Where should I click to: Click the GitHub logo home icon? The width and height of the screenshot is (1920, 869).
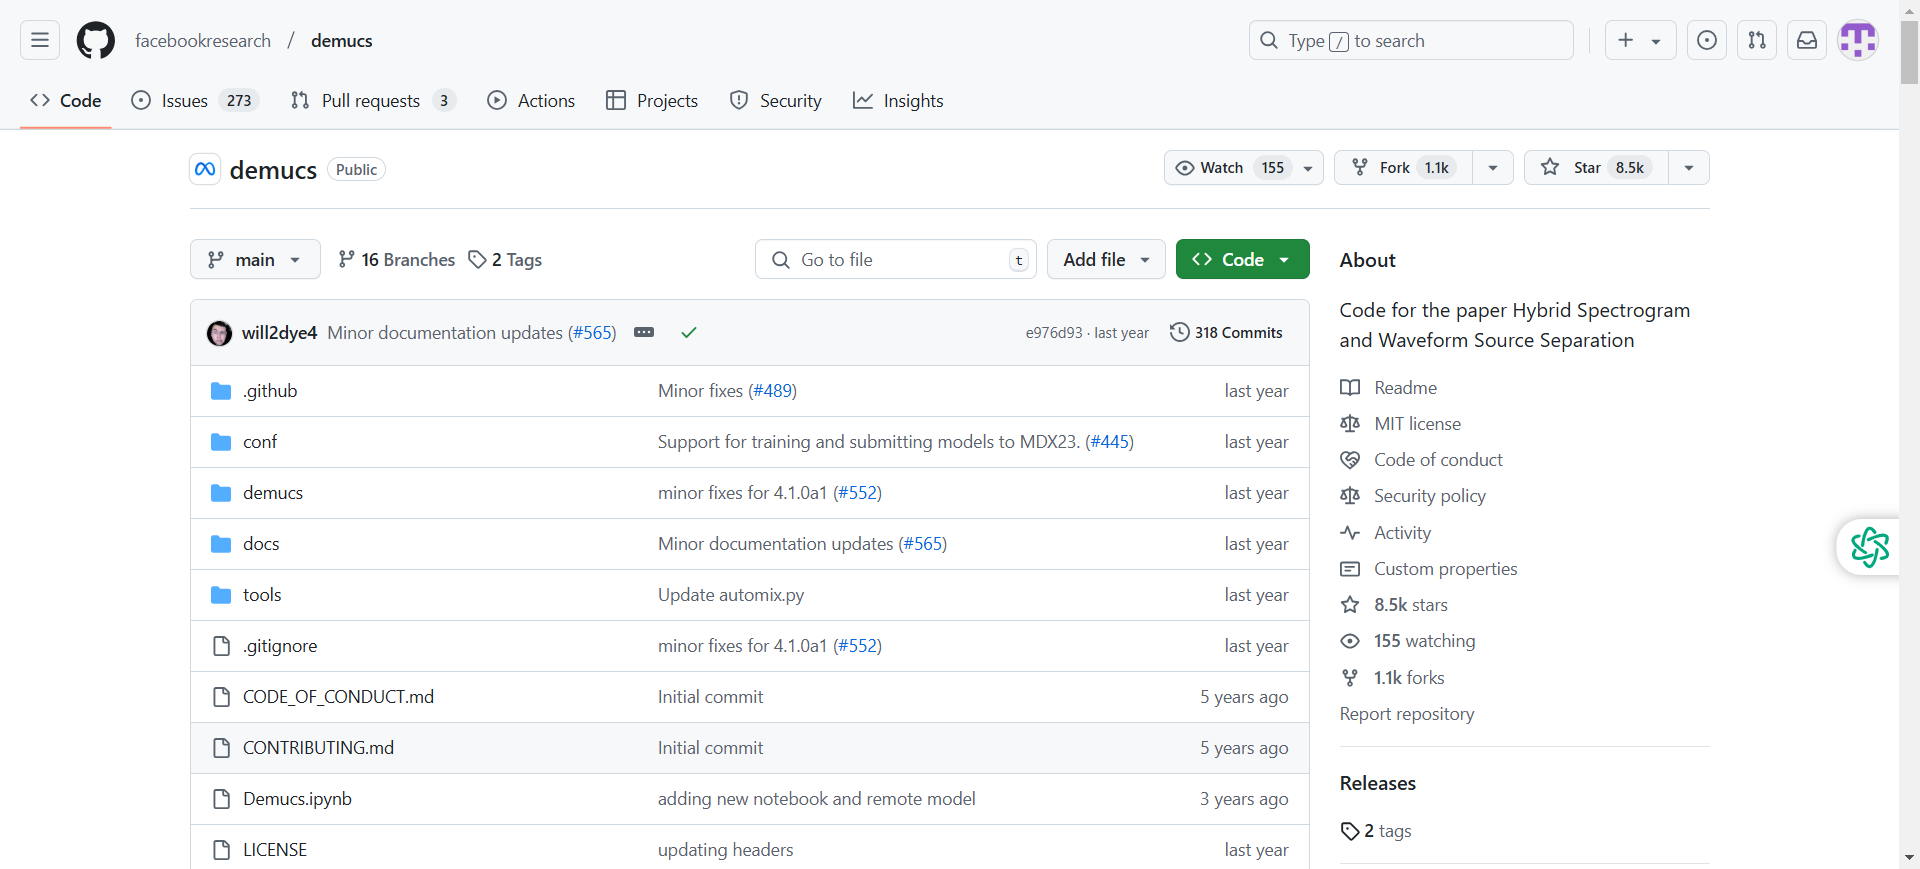click(96, 41)
